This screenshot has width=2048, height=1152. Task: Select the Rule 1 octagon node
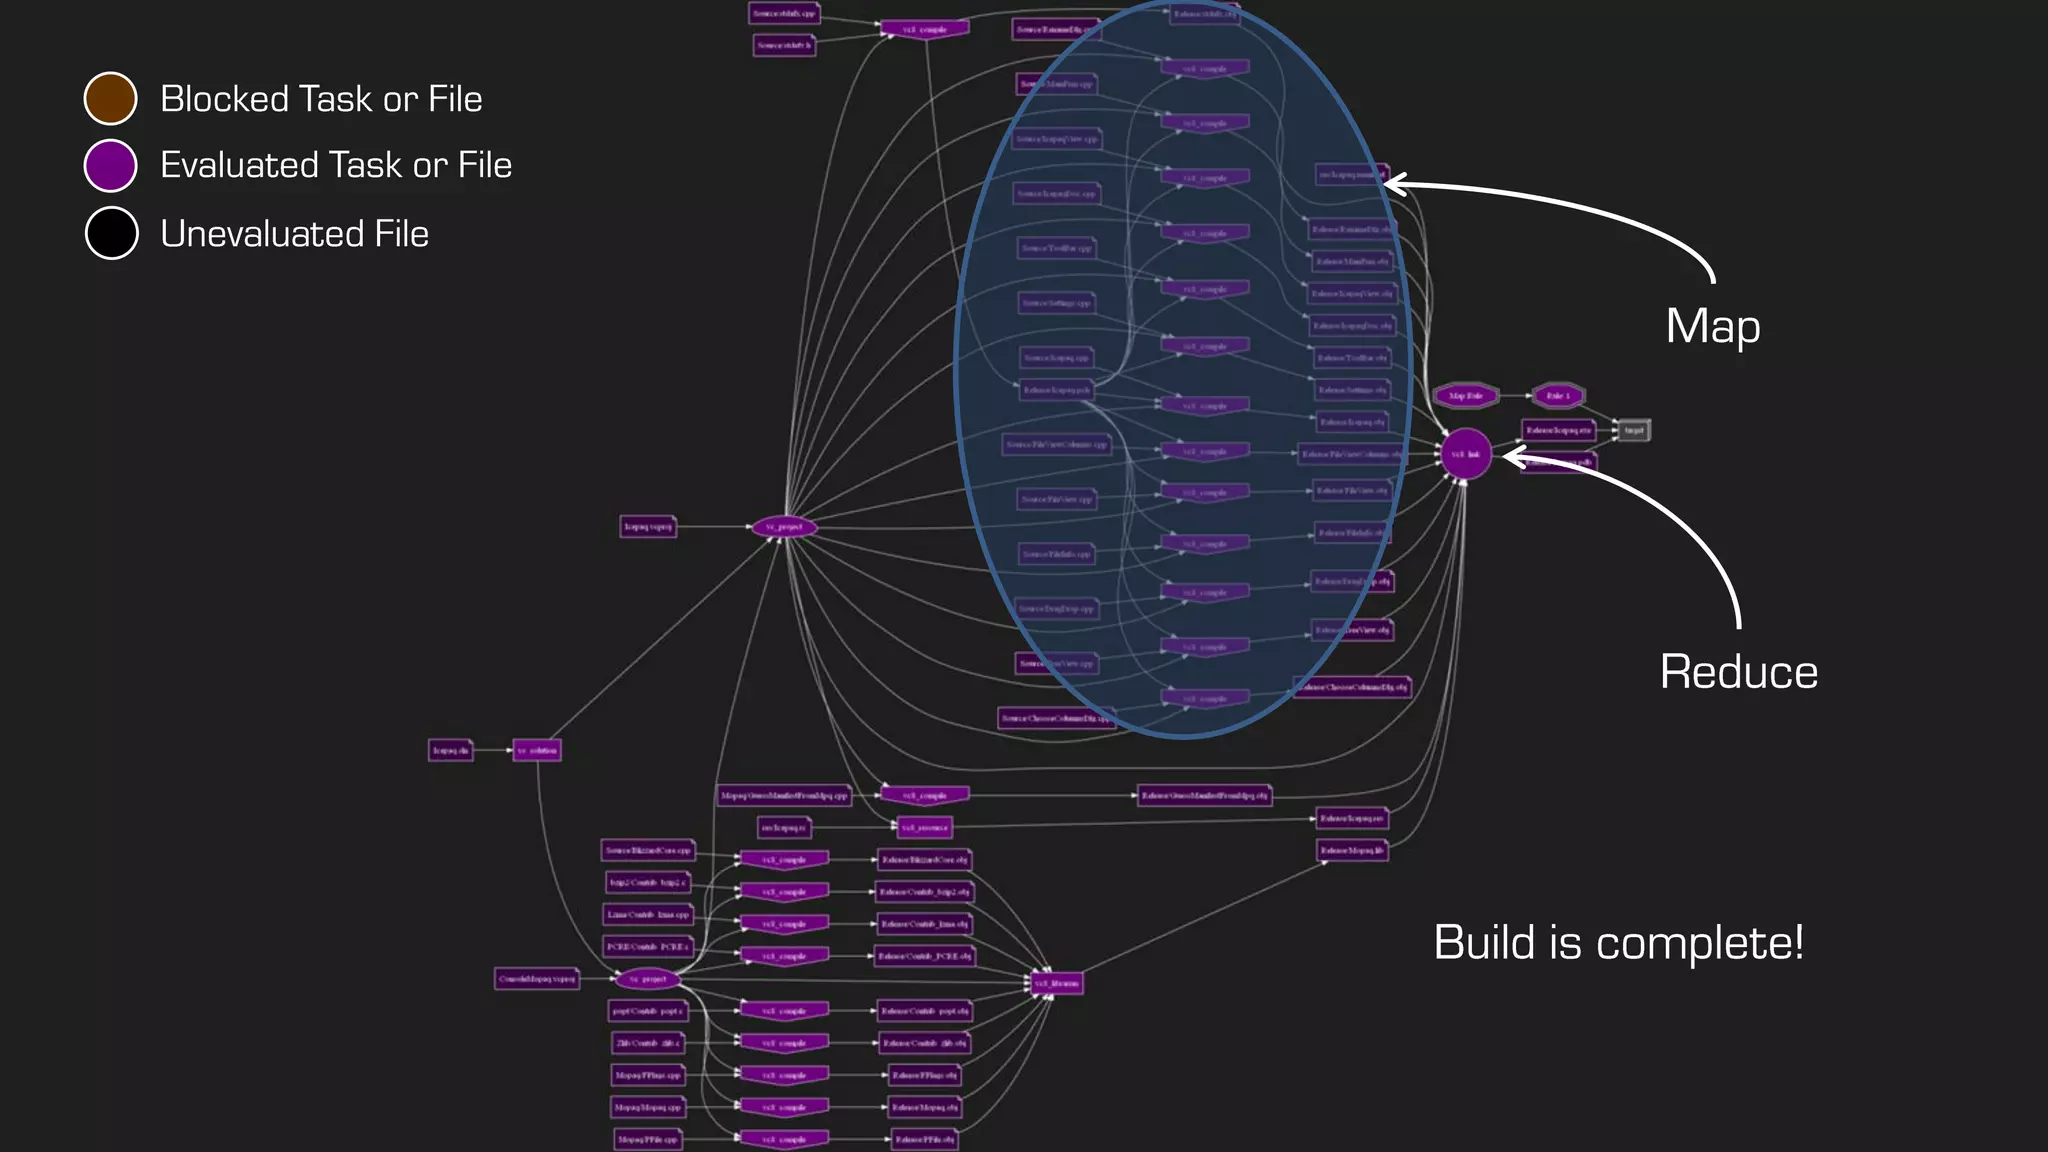[1558, 396]
